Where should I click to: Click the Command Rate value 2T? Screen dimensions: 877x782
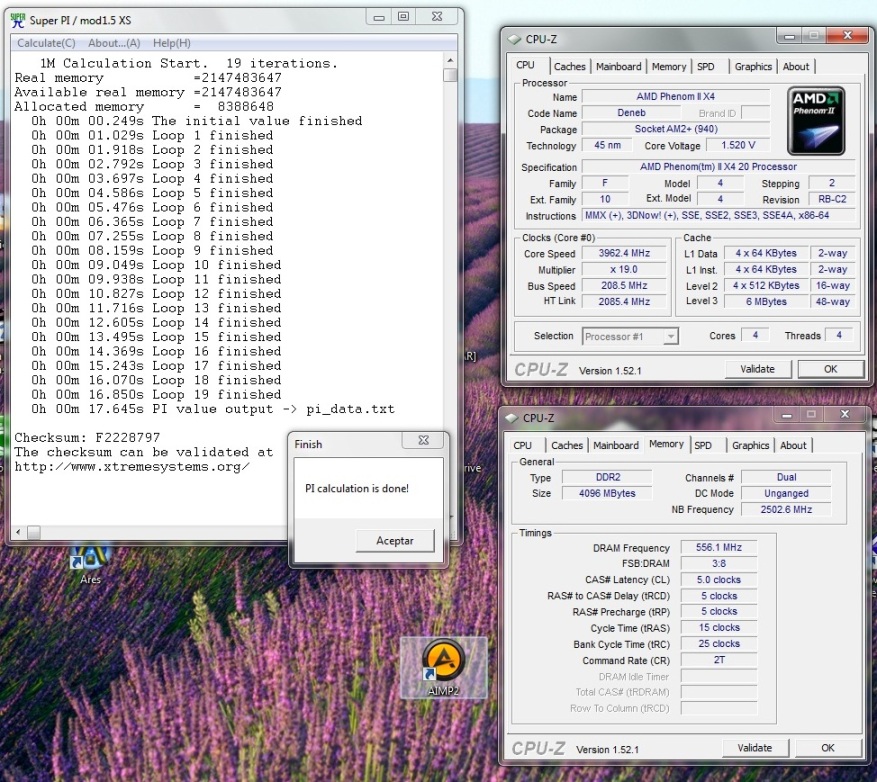click(719, 660)
